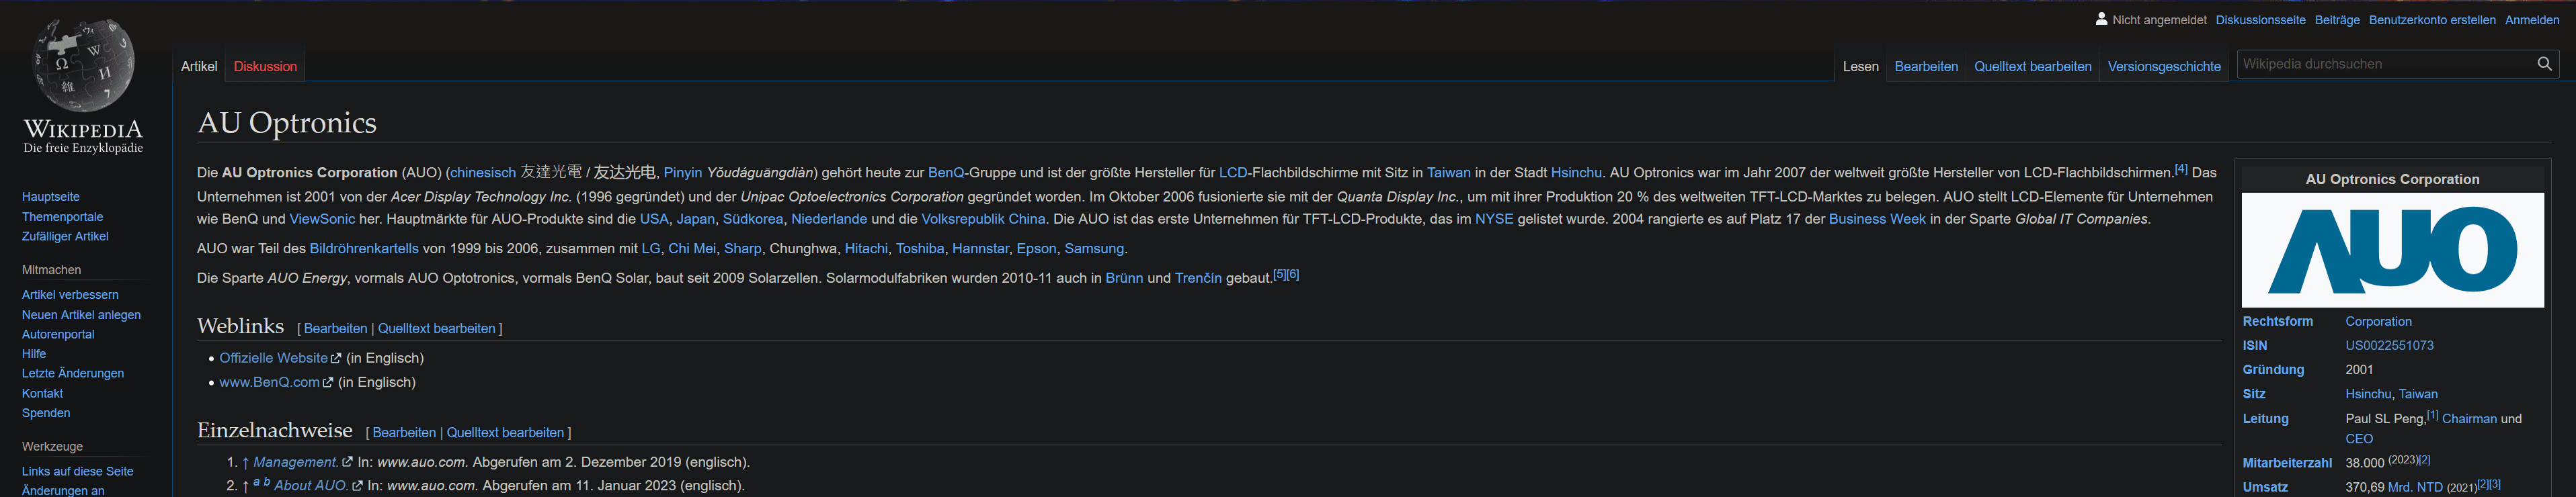Image resolution: width=2576 pixels, height=497 pixels.
Task: Click Beiträge in the top bar
Action: tap(2336, 20)
